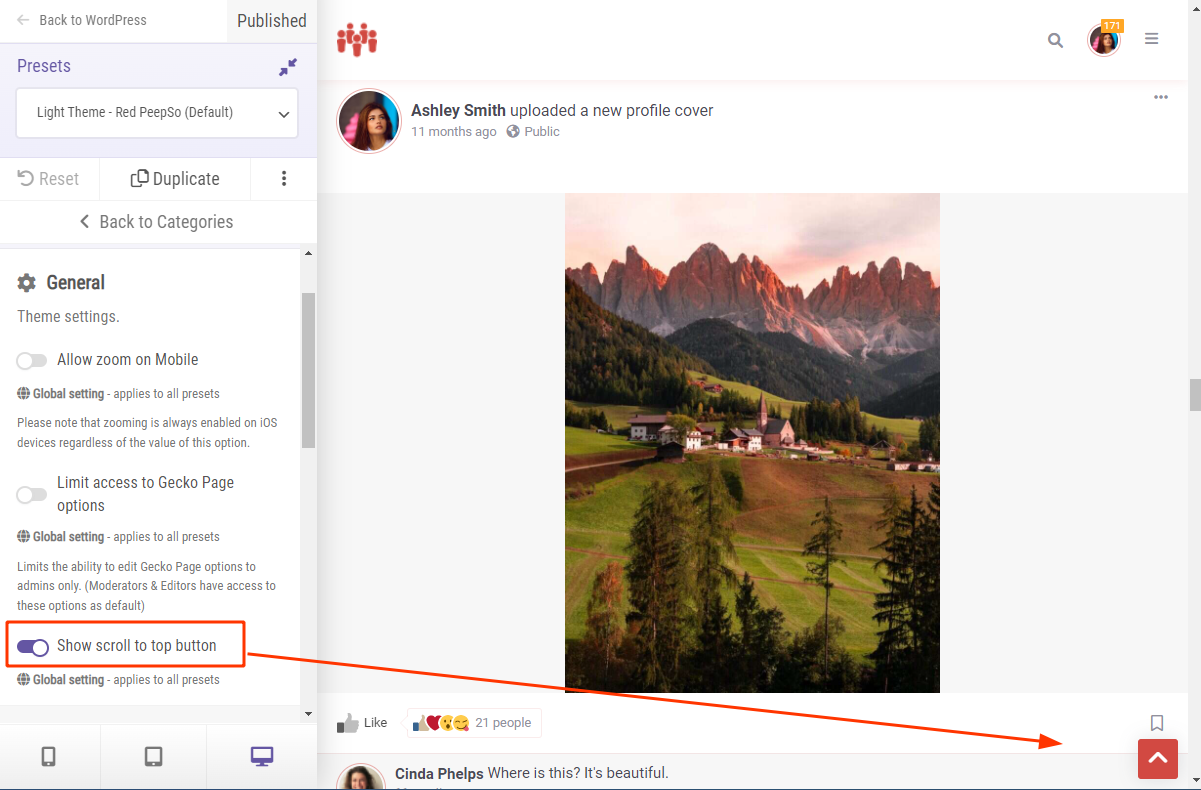The height and width of the screenshot is (790, 1201).
Task: Click Back to WordPress link
Action: [x=82, y=20]
